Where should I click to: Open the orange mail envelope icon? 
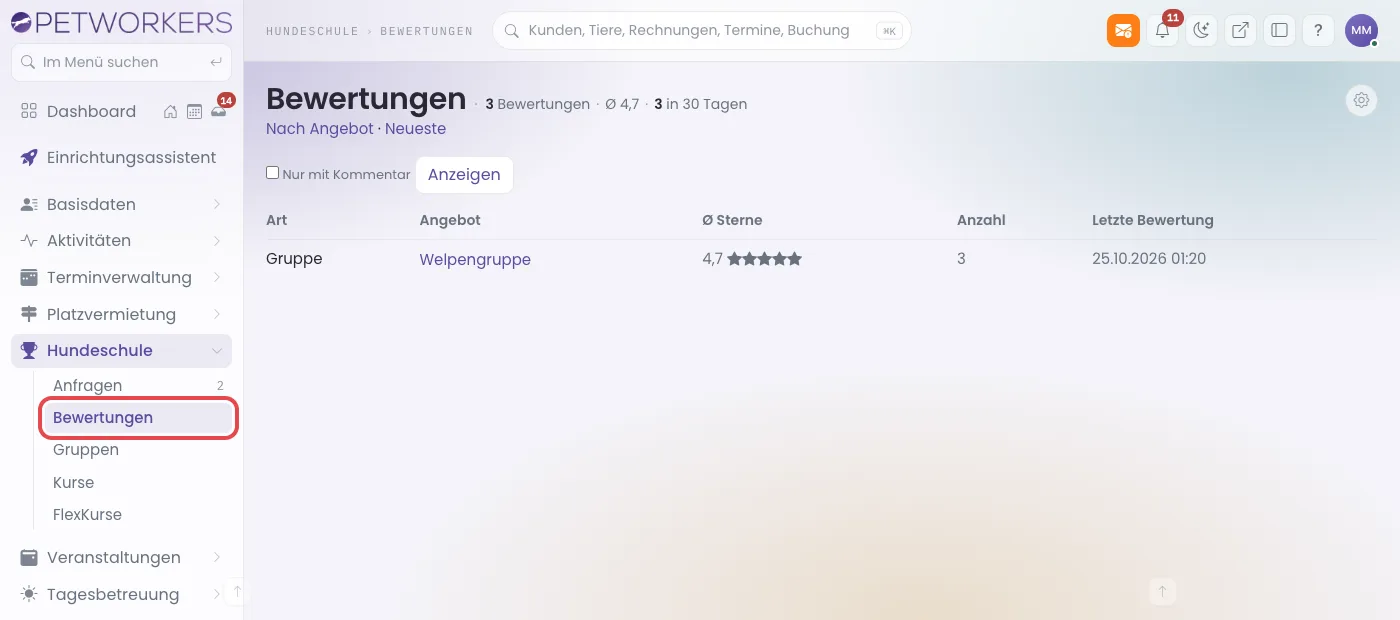point(1123,30)
